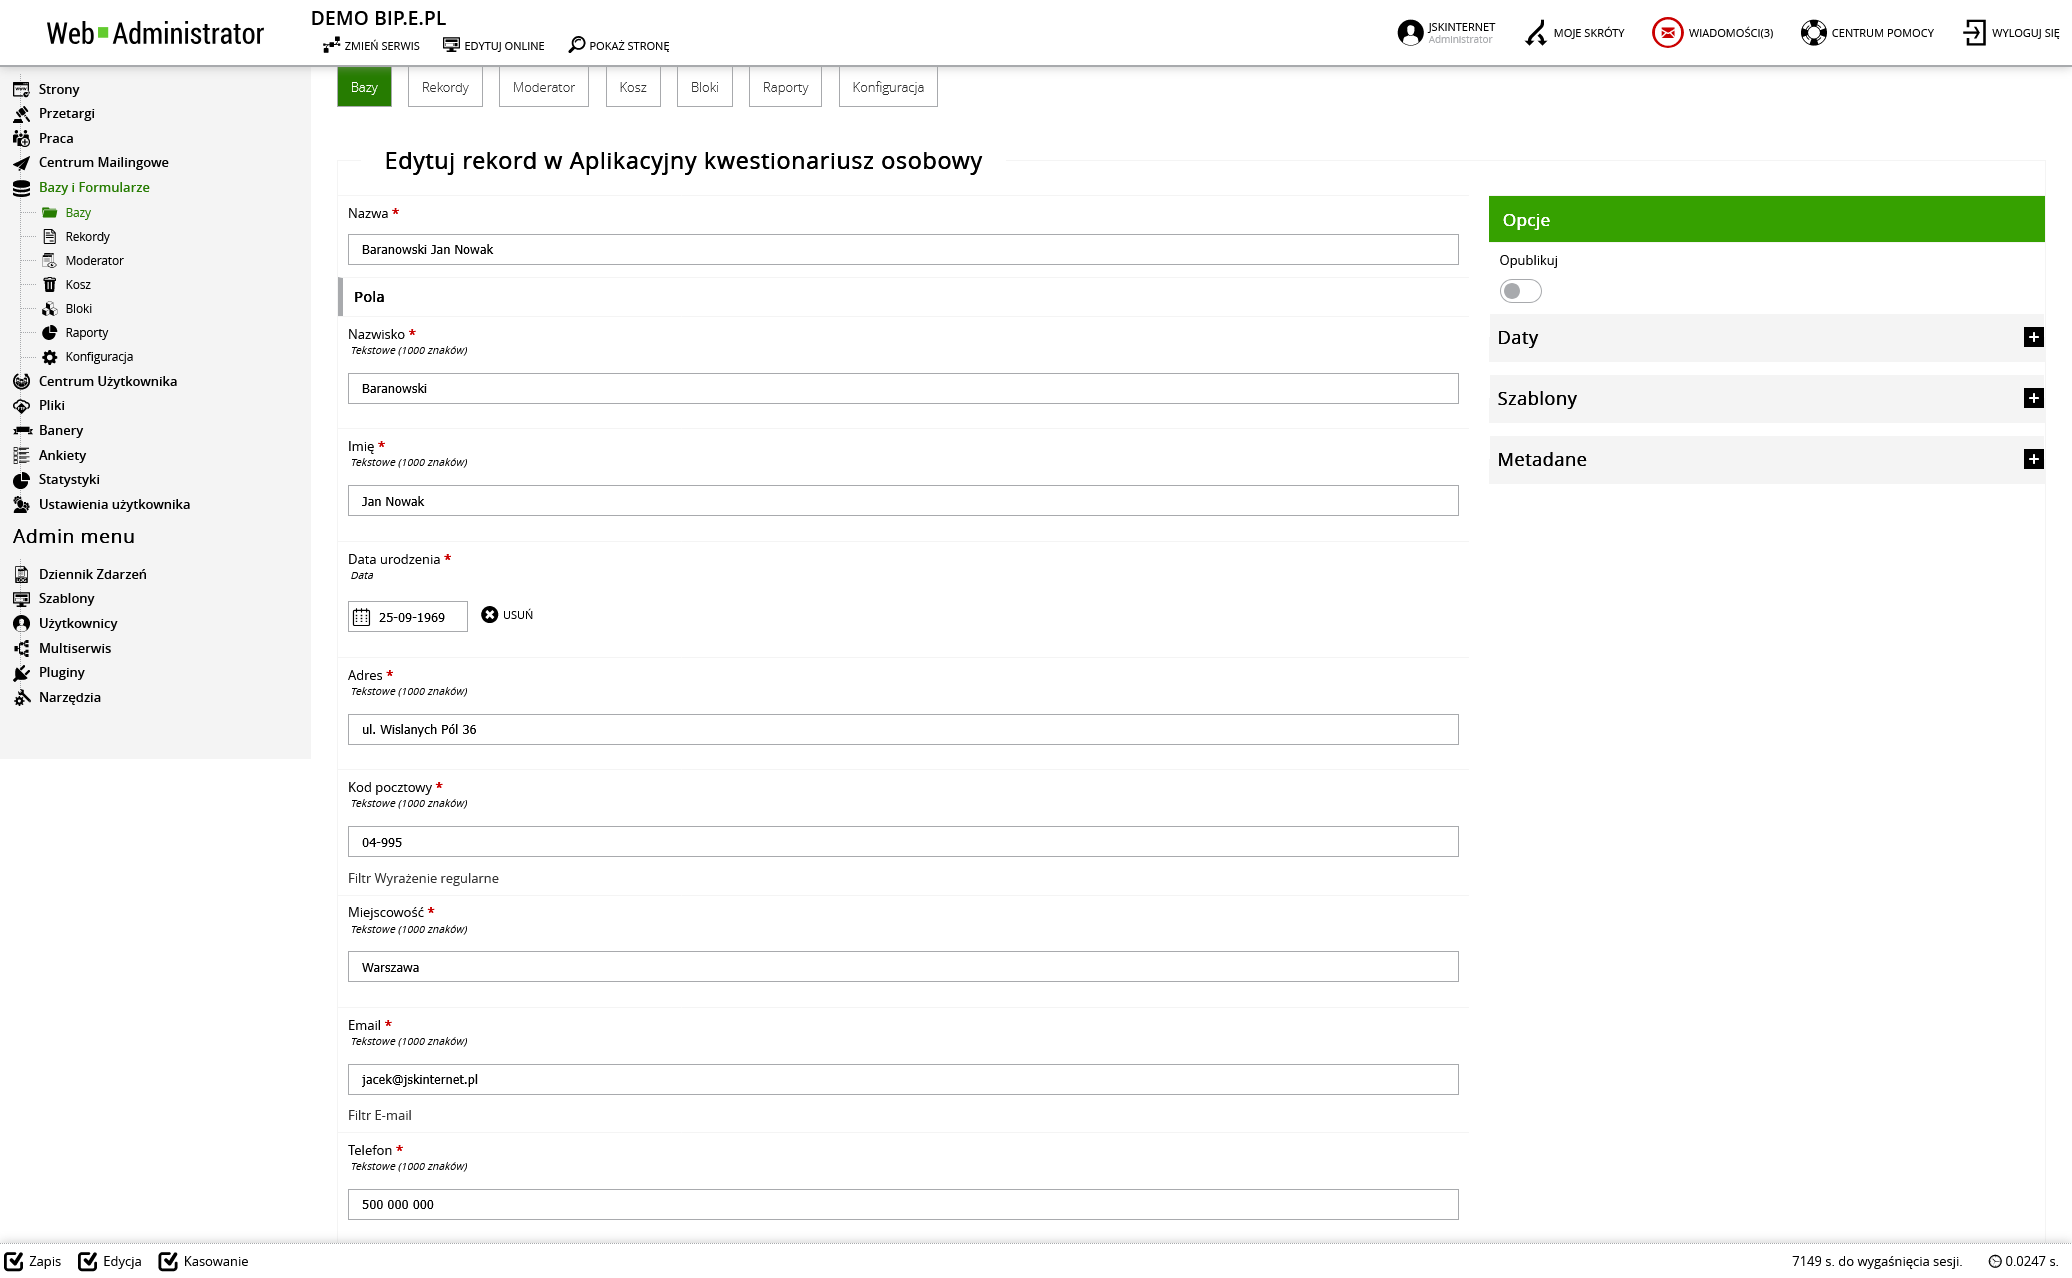Image resolution: width=2072 pixels, height=1278 pixels.
Task: Toggle the Zapis checkbox in footer
Action: tap(14, 1261)
